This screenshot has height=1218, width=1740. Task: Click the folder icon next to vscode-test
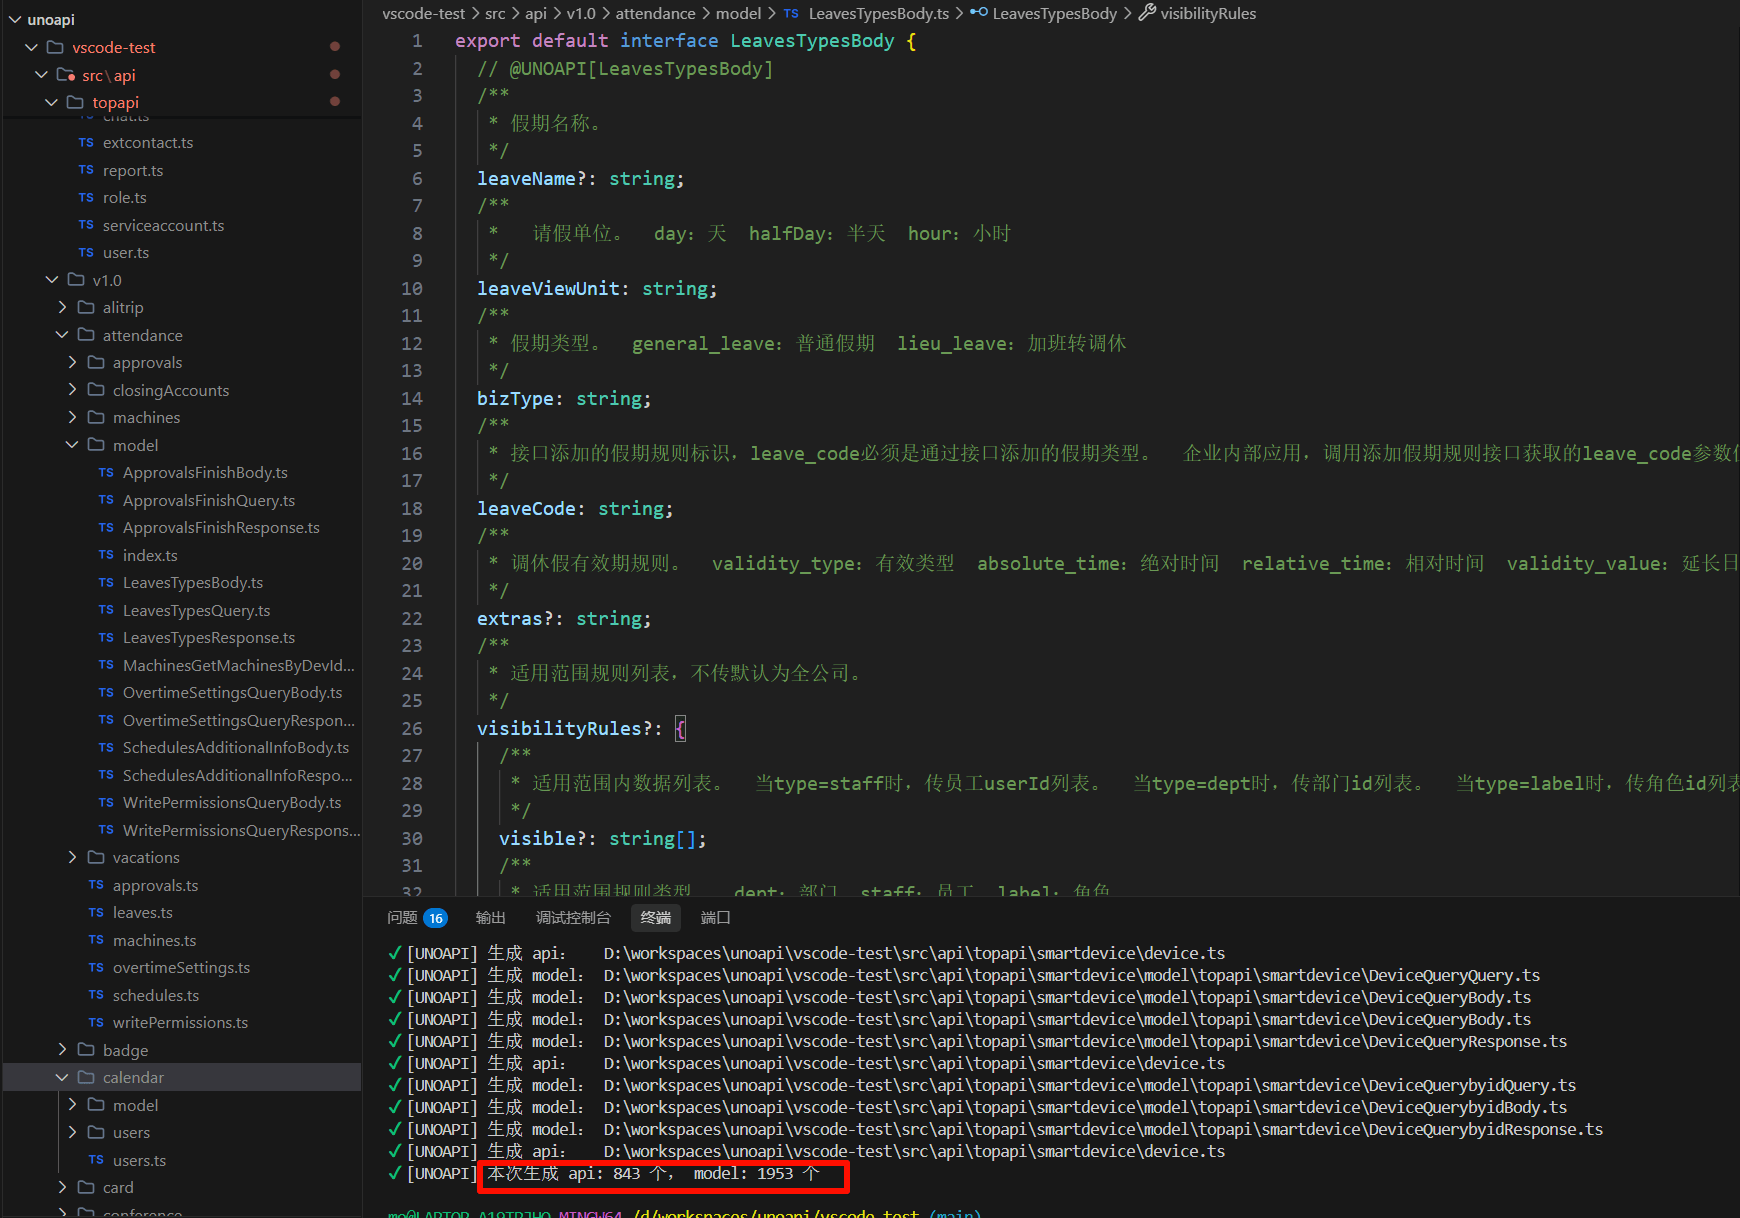point(56,47)
